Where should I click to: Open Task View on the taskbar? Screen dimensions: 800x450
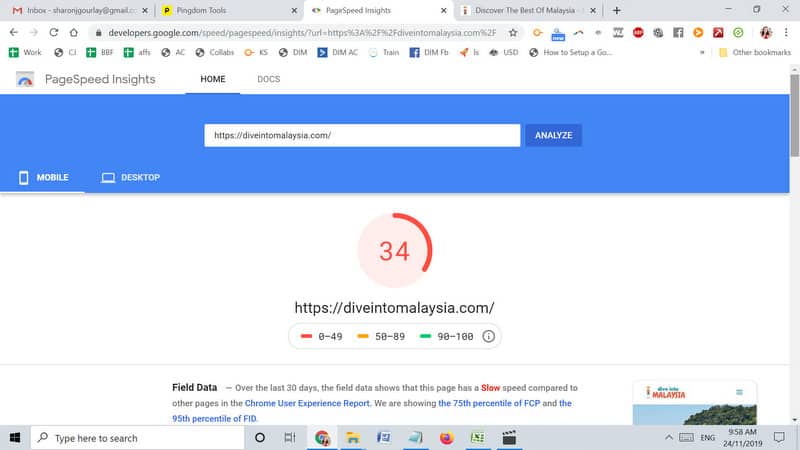tap(290, 438)
